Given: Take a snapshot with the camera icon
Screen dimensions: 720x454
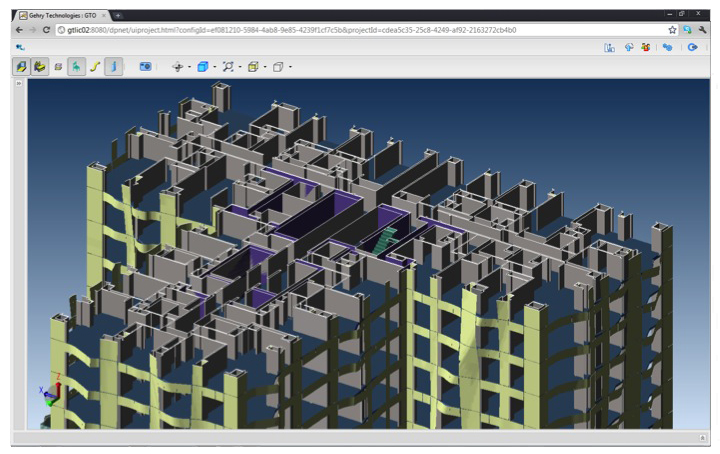Looking at the screenshot, I should tap(145, 67).
